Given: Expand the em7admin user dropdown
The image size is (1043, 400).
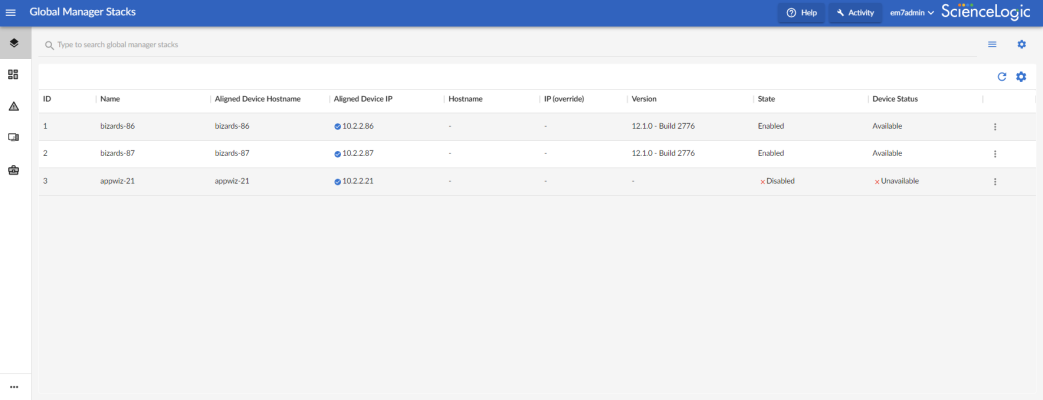Looking at the screenshot, I should (911, 13).
